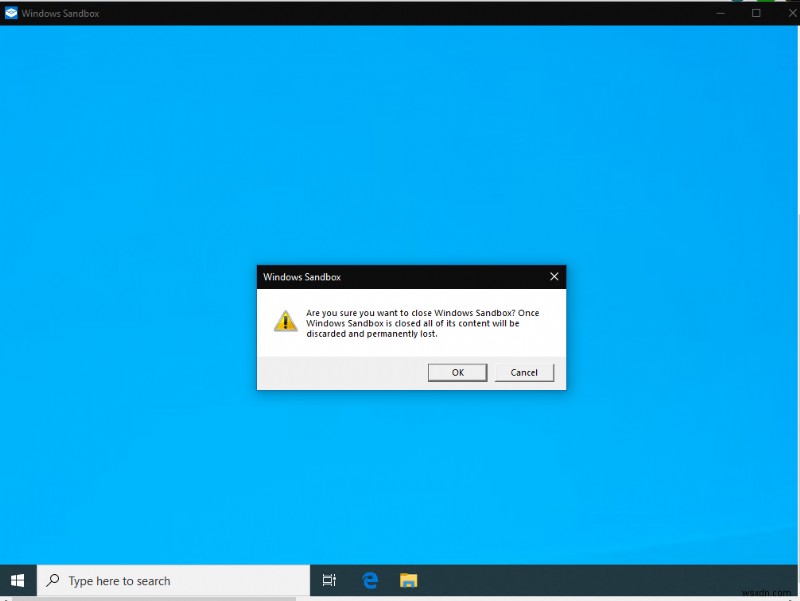Viewport: 800px width, 601px height.
Task: Minimize the Windows Sandbox window
Action: click(721, 13)
